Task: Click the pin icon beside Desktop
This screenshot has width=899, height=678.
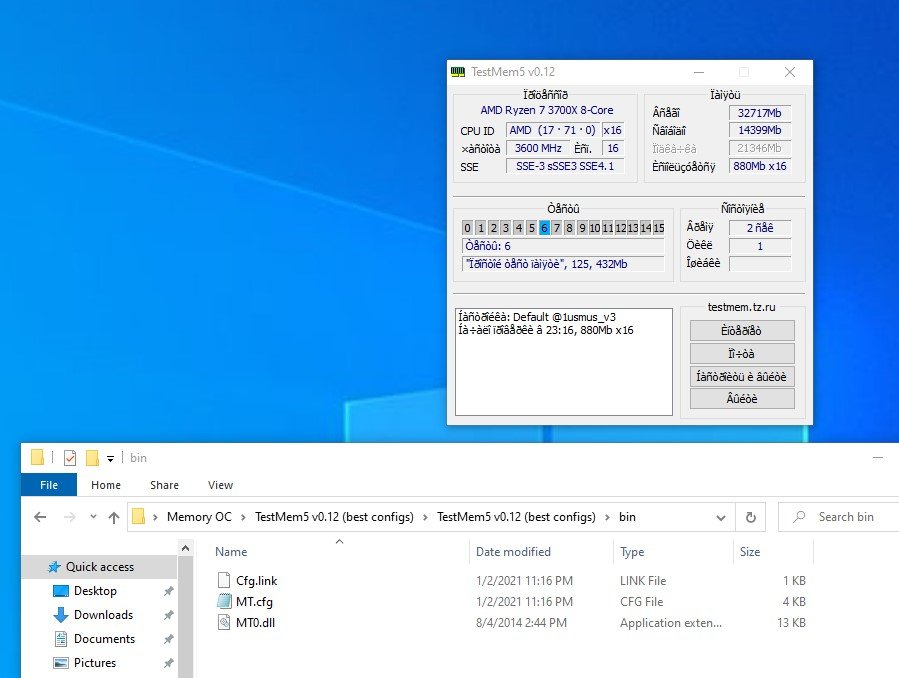Action: pyautogui.click(x=169, y=591)
